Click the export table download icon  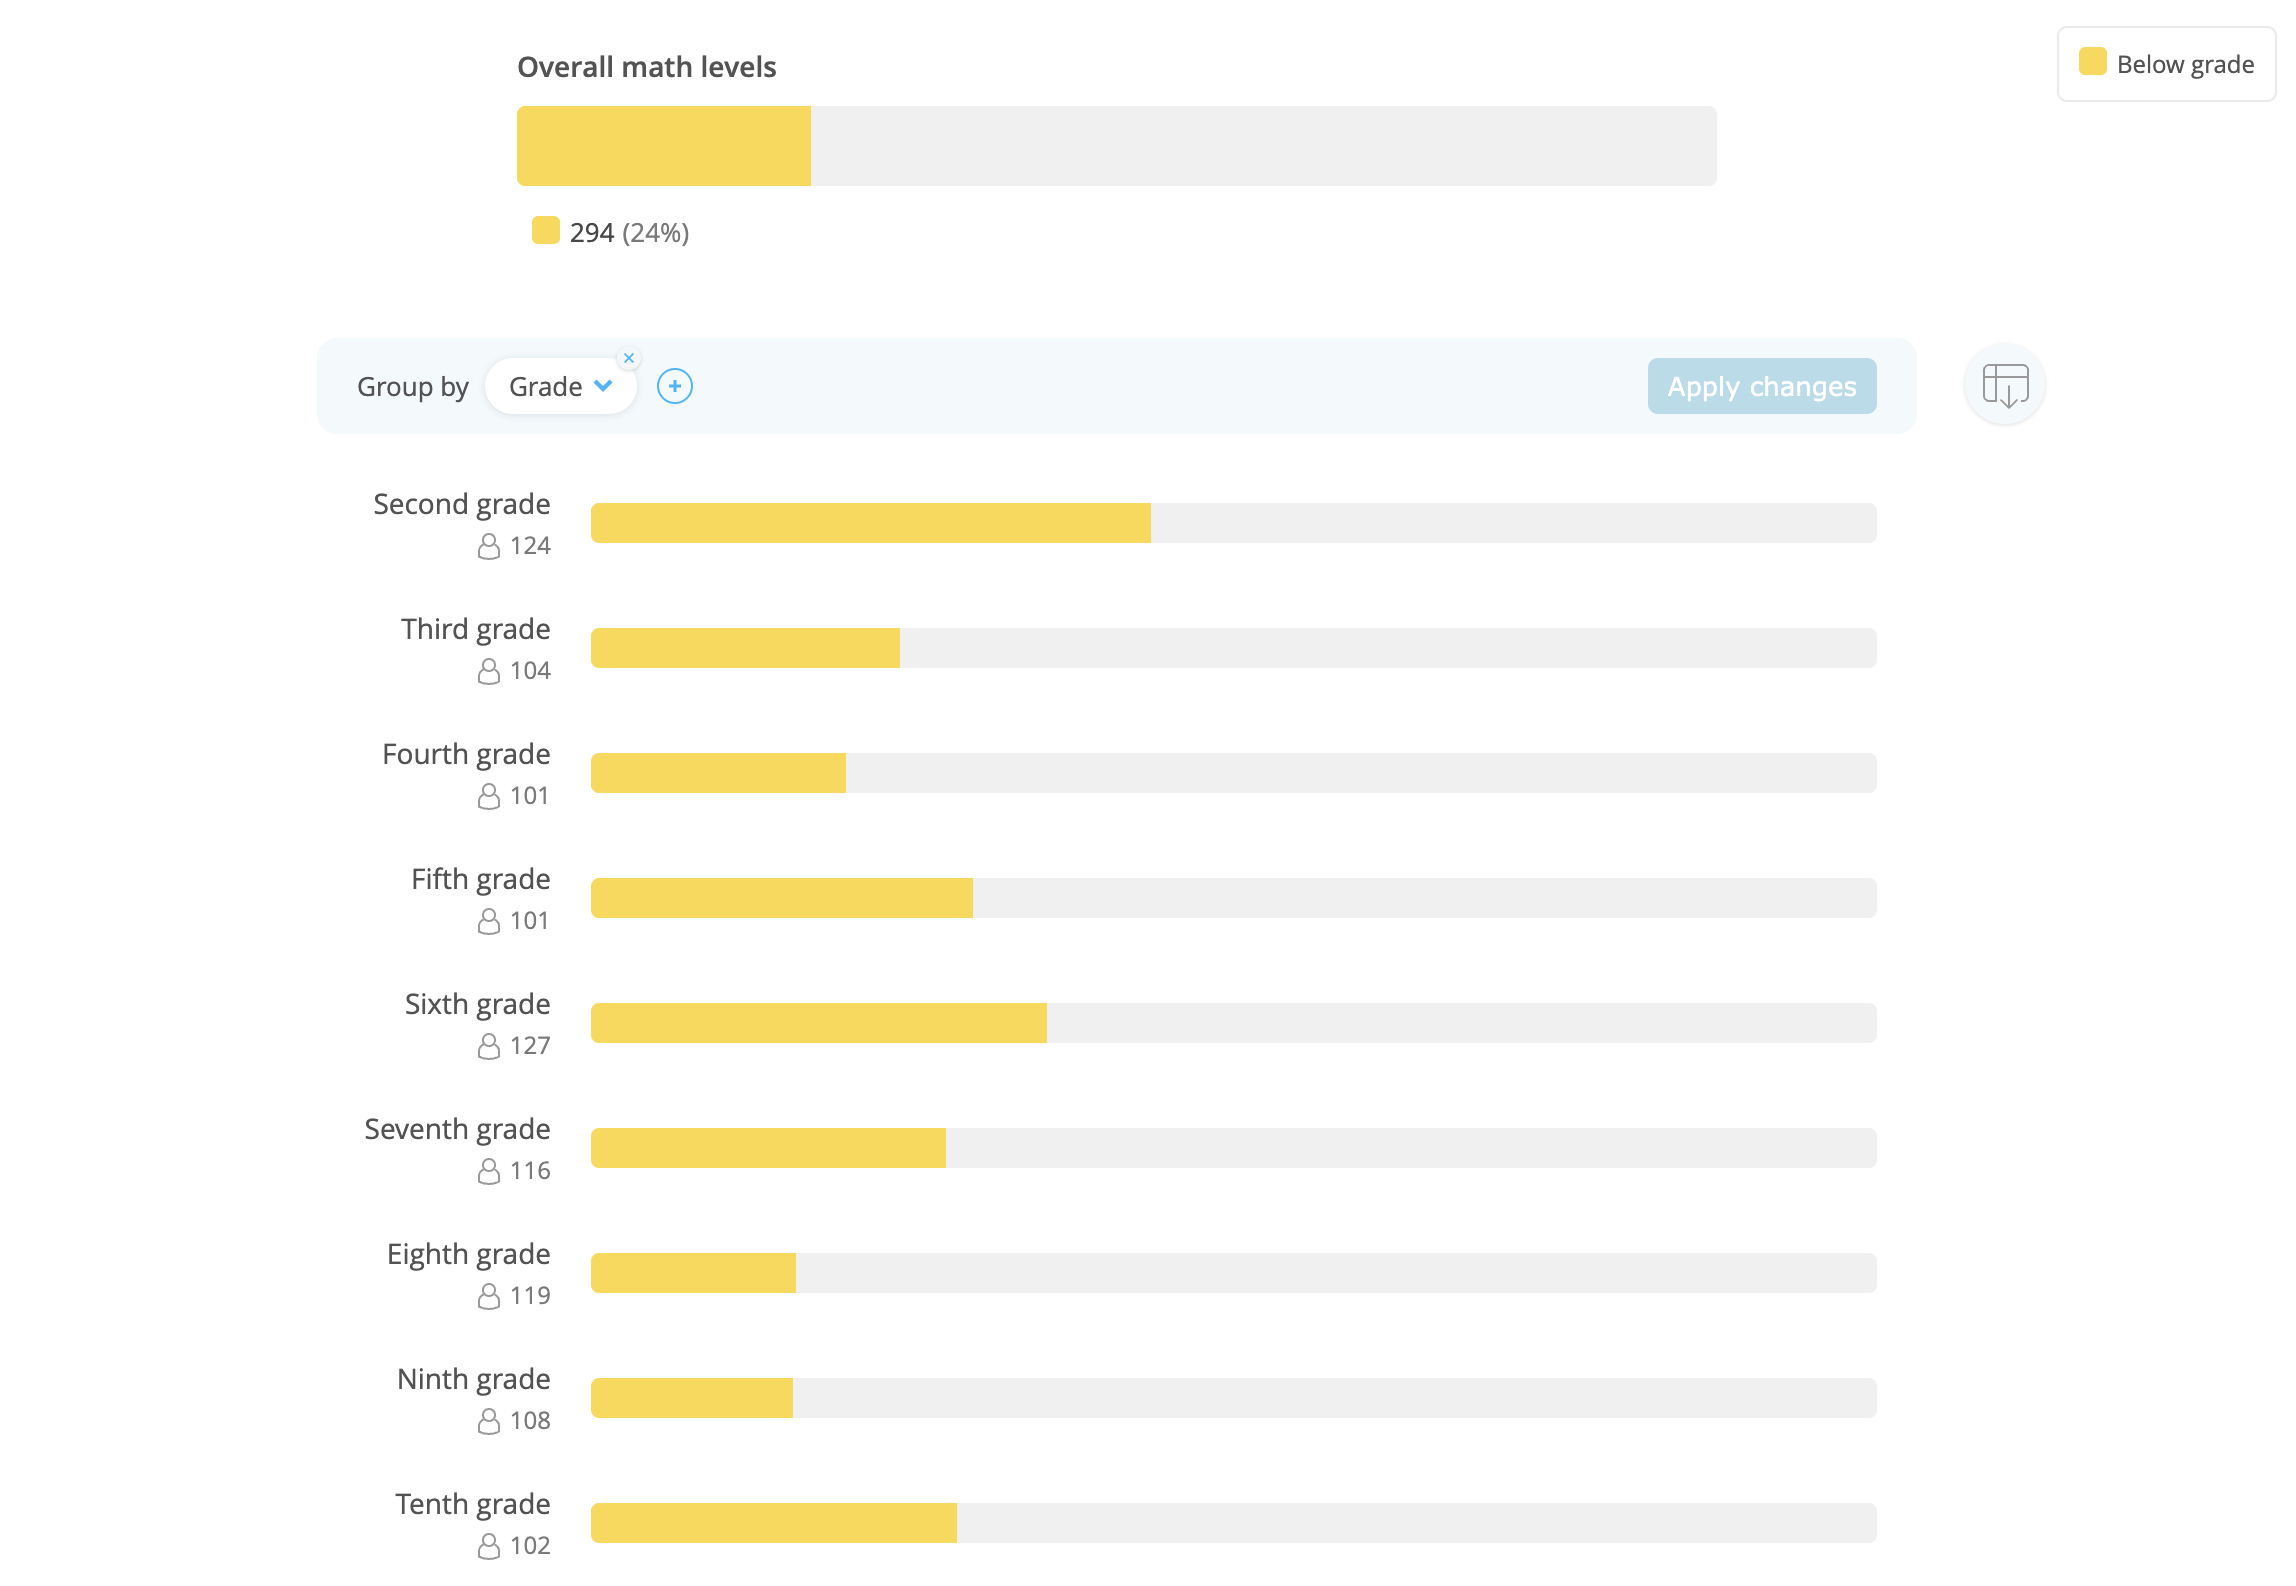[2004, 385]
